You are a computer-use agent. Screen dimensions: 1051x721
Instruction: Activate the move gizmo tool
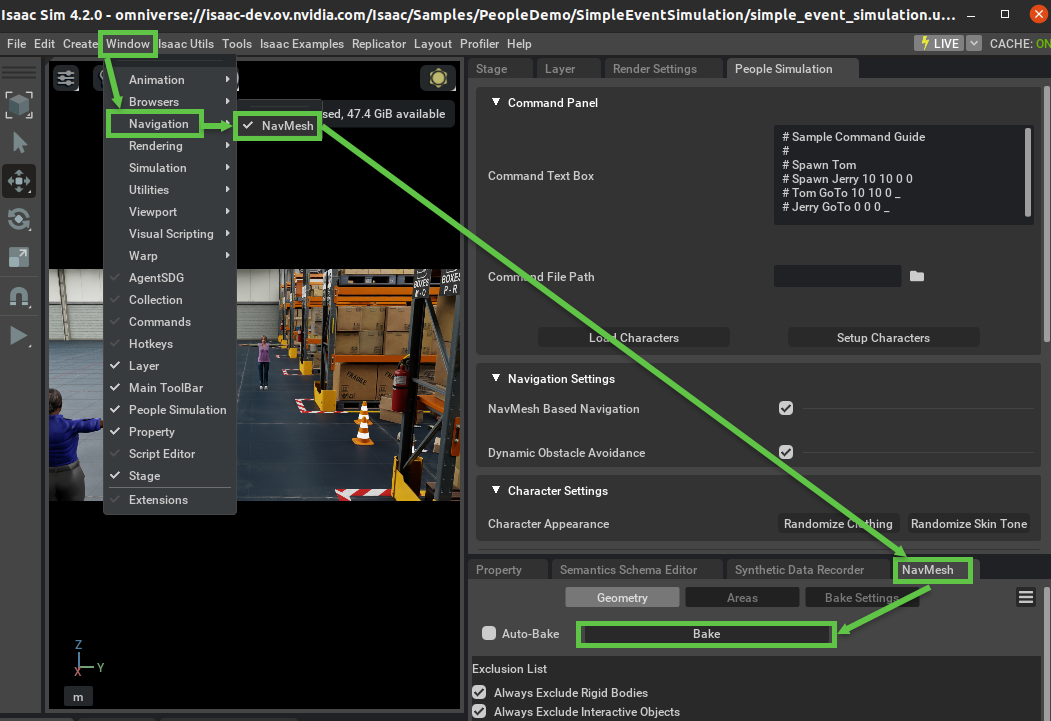pos(19,181)
